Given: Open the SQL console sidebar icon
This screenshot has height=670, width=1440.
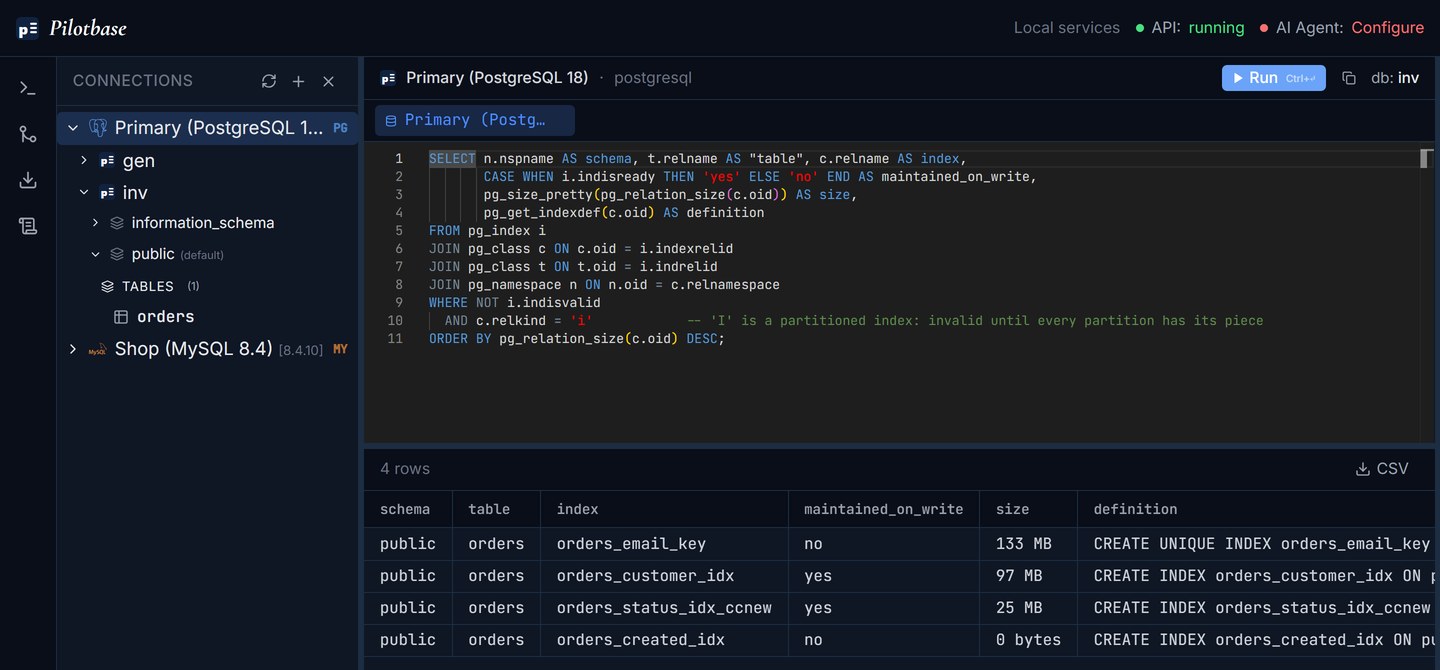Looking at the screenshot, I should 28,88.
